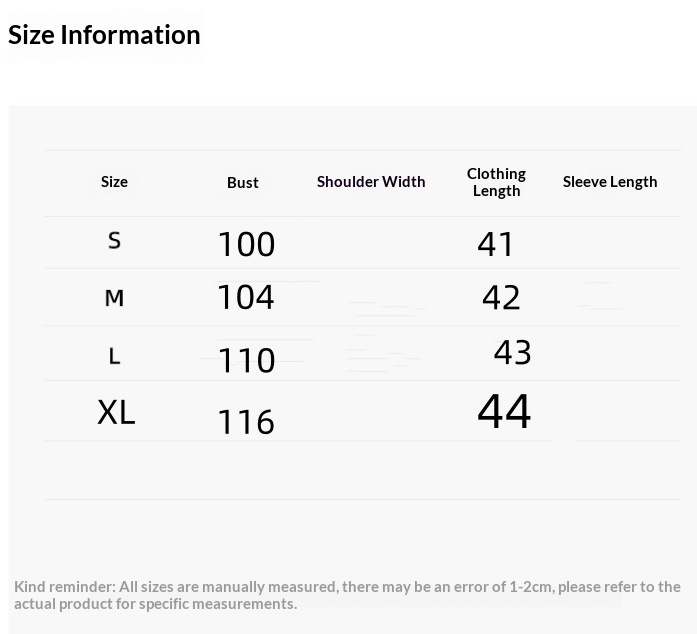Click the clothing length value 41
Image resolution: width=697 pixels, height=634 pixels.
(495, 244)
